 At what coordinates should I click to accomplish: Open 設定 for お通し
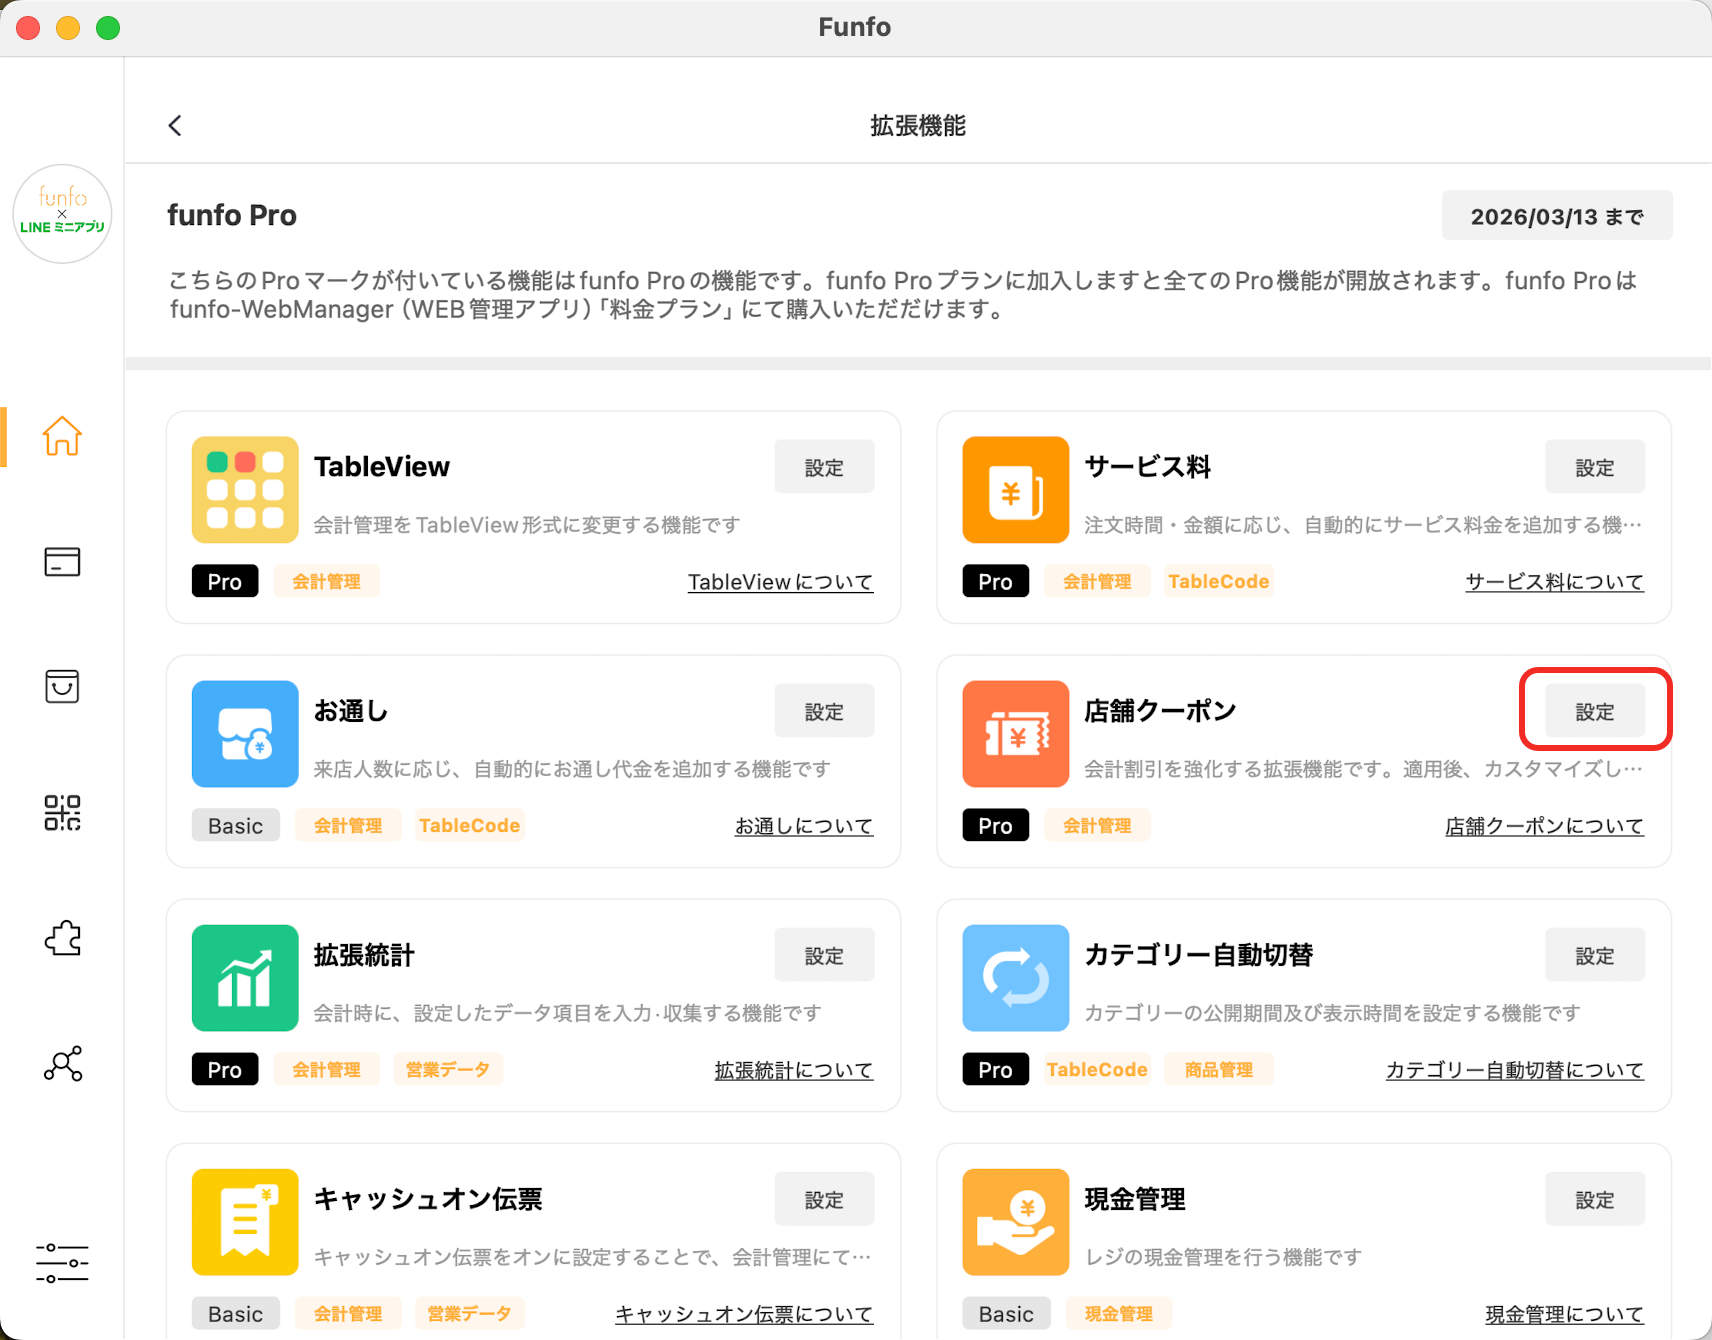(x=824, y=711)
